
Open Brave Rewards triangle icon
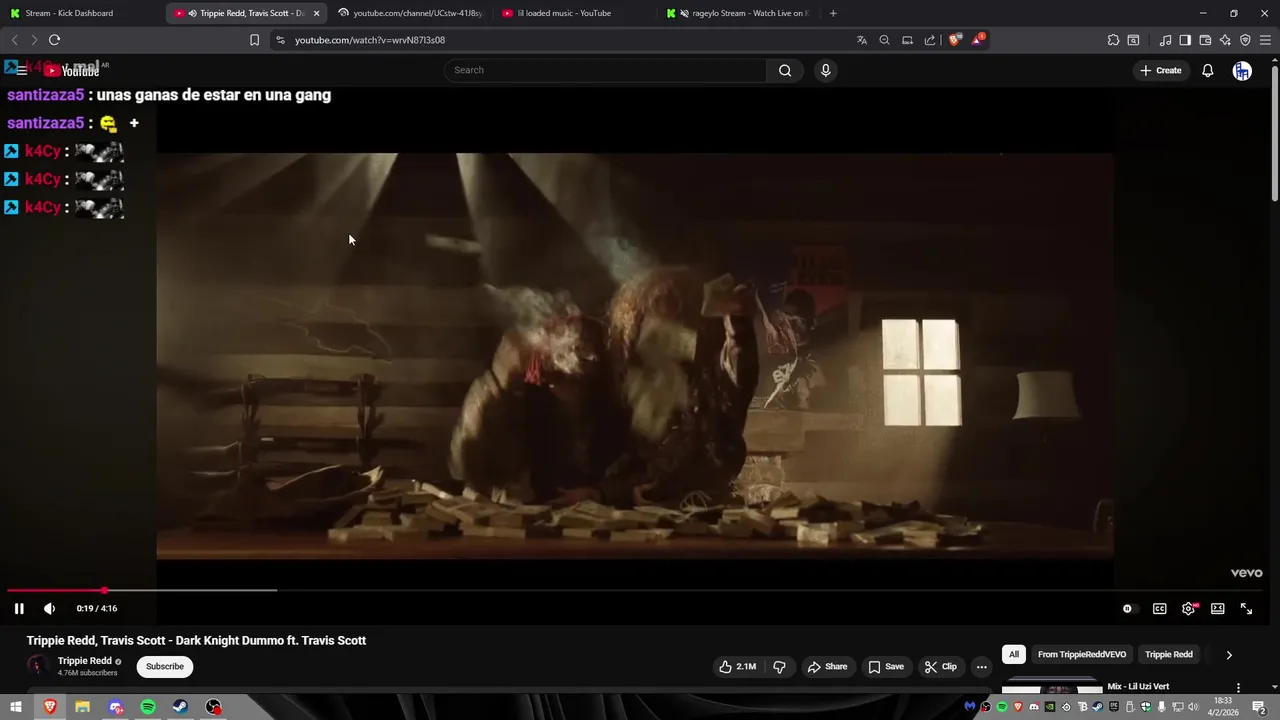(x=978, y=40)
